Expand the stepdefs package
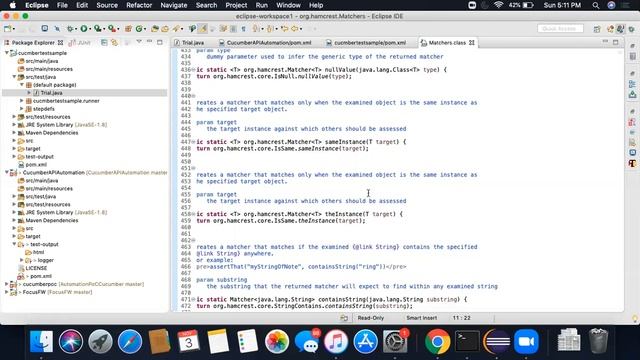The height and width of the screenshot is (360, 640). pyautogui.click(x=22, y=109)
